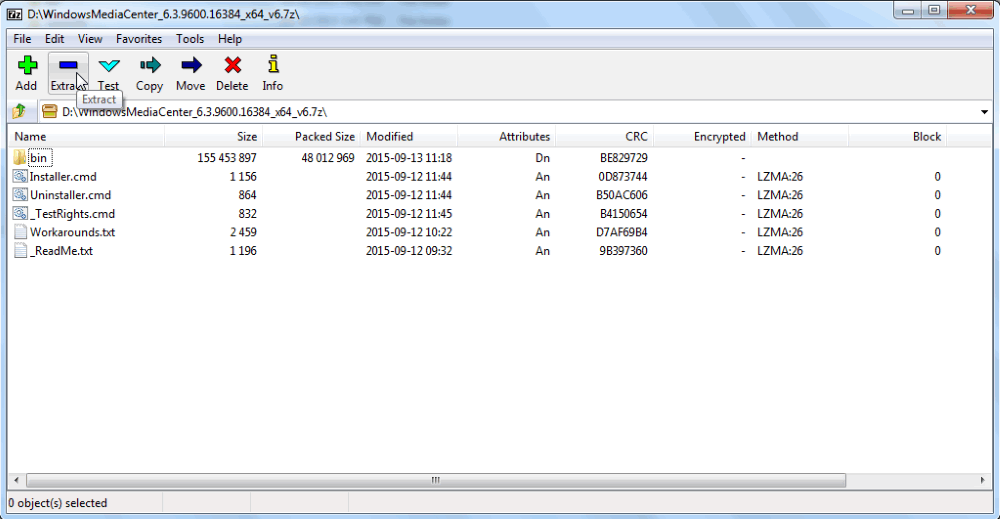Click the horizontal scrollbar thumb
The height and width of the screenshot is (519, 1000).
point(436,480)
